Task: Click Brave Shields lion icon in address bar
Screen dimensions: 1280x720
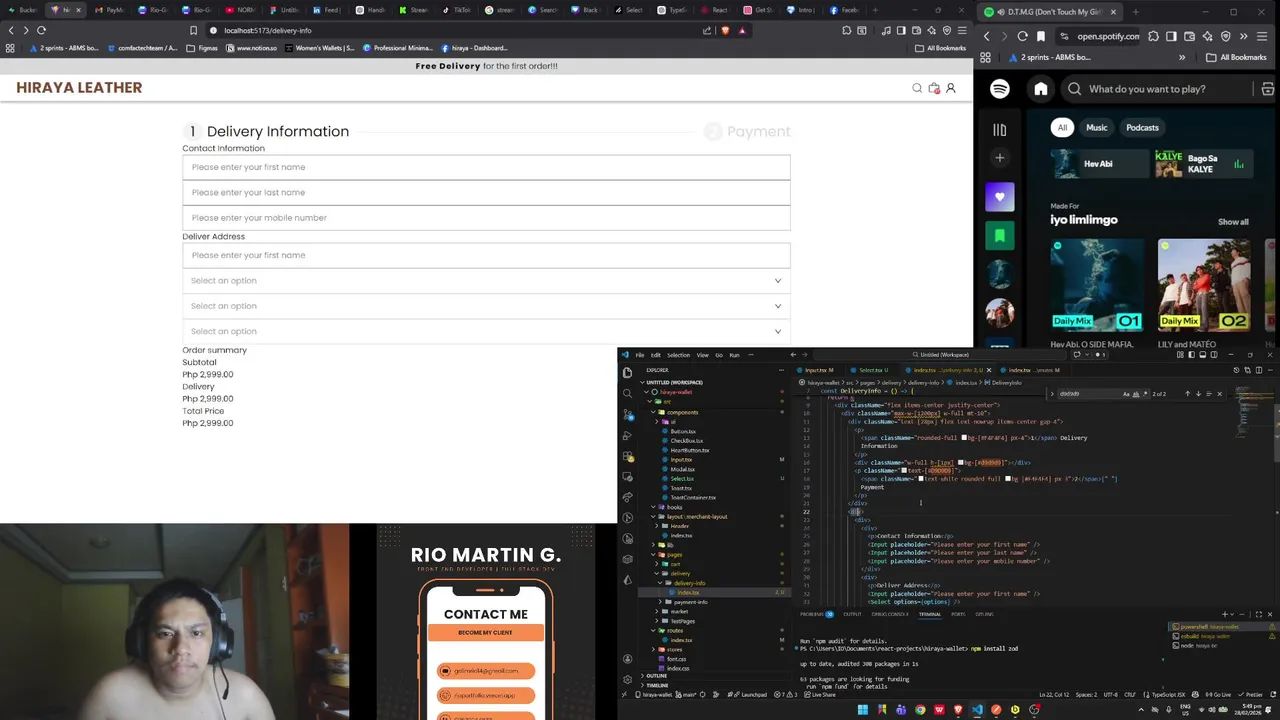Action: 725,30
